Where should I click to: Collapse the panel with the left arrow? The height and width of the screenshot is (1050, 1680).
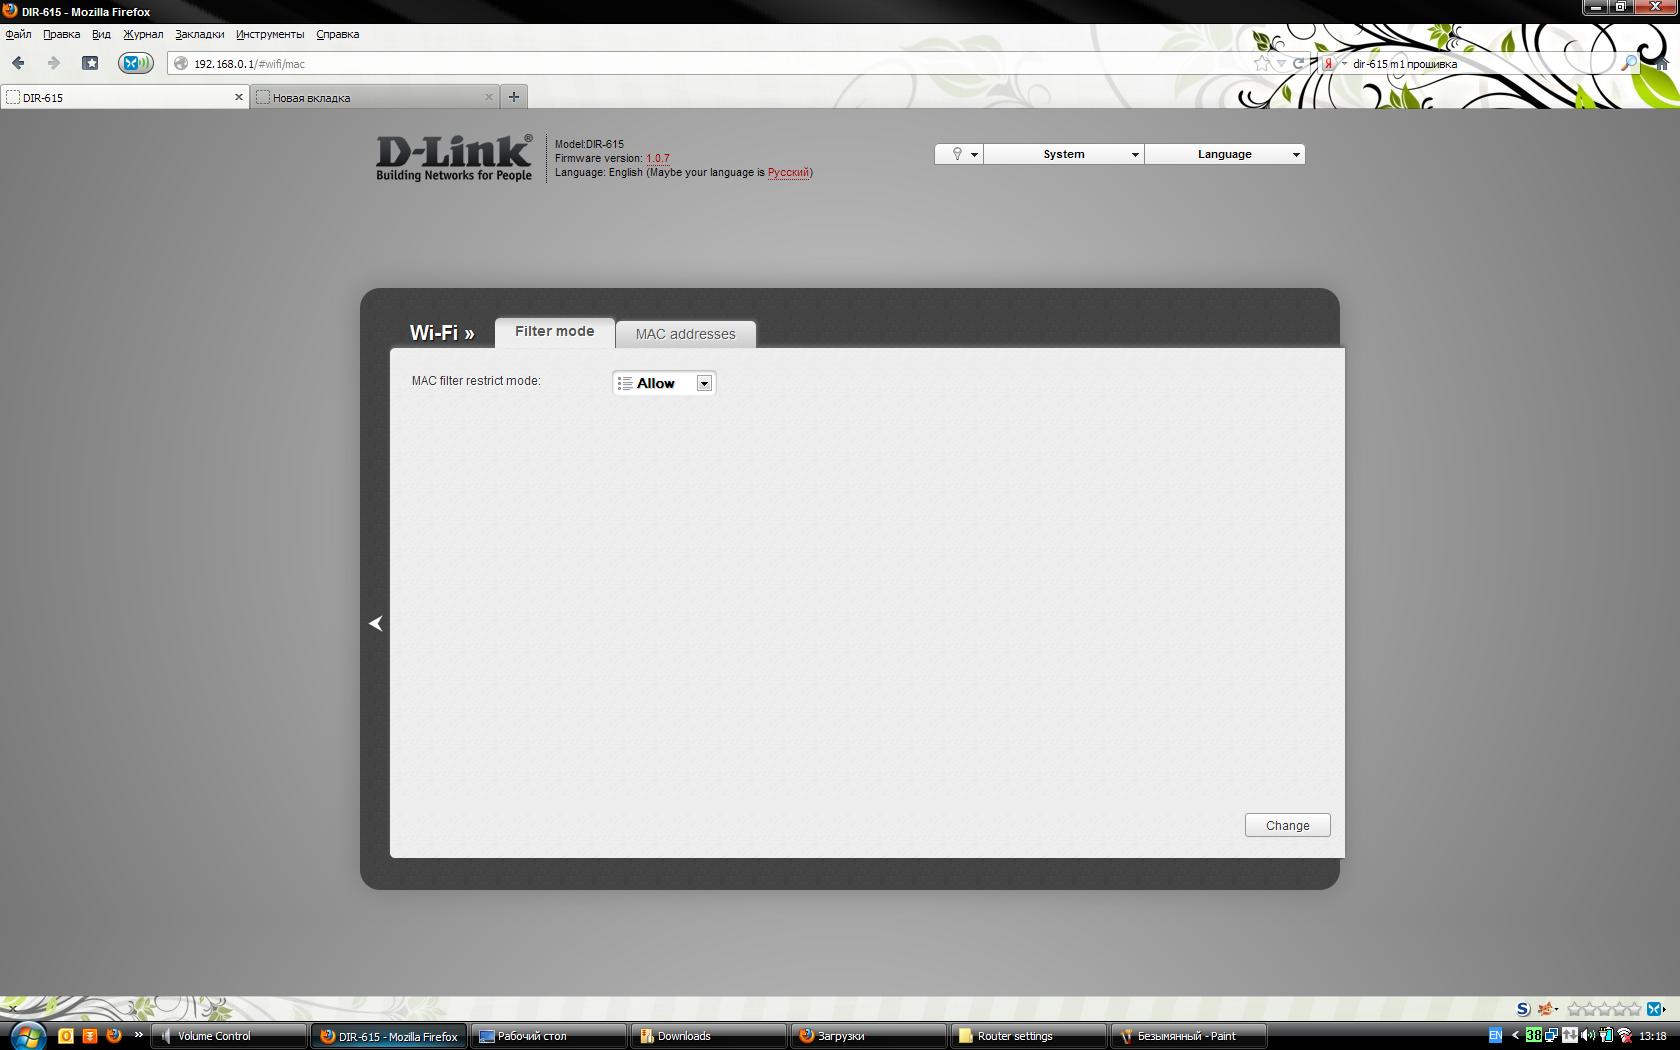point(376,623)
